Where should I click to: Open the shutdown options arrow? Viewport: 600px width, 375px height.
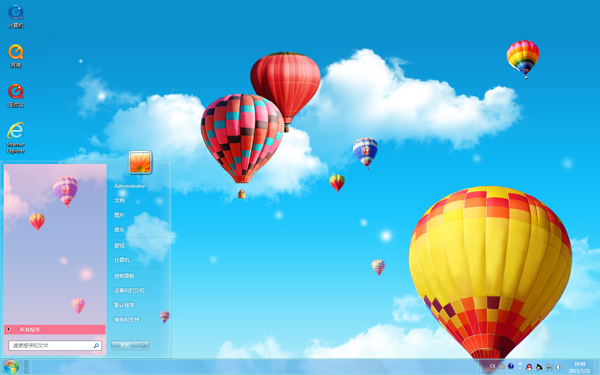tap(144, 346)
